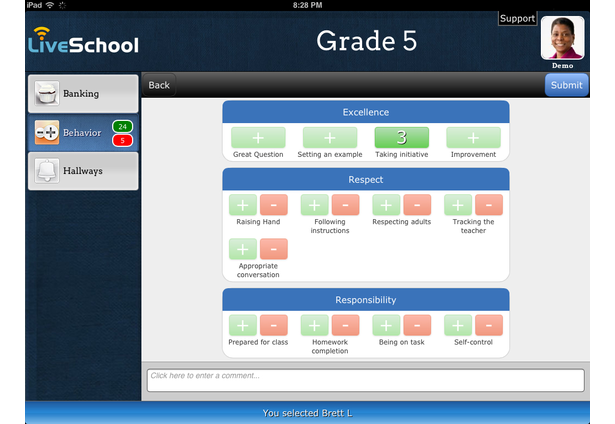Click the iPad Wi-Fi status icon
The height and width of the screenshot is (424, 615).
point(50,5)
